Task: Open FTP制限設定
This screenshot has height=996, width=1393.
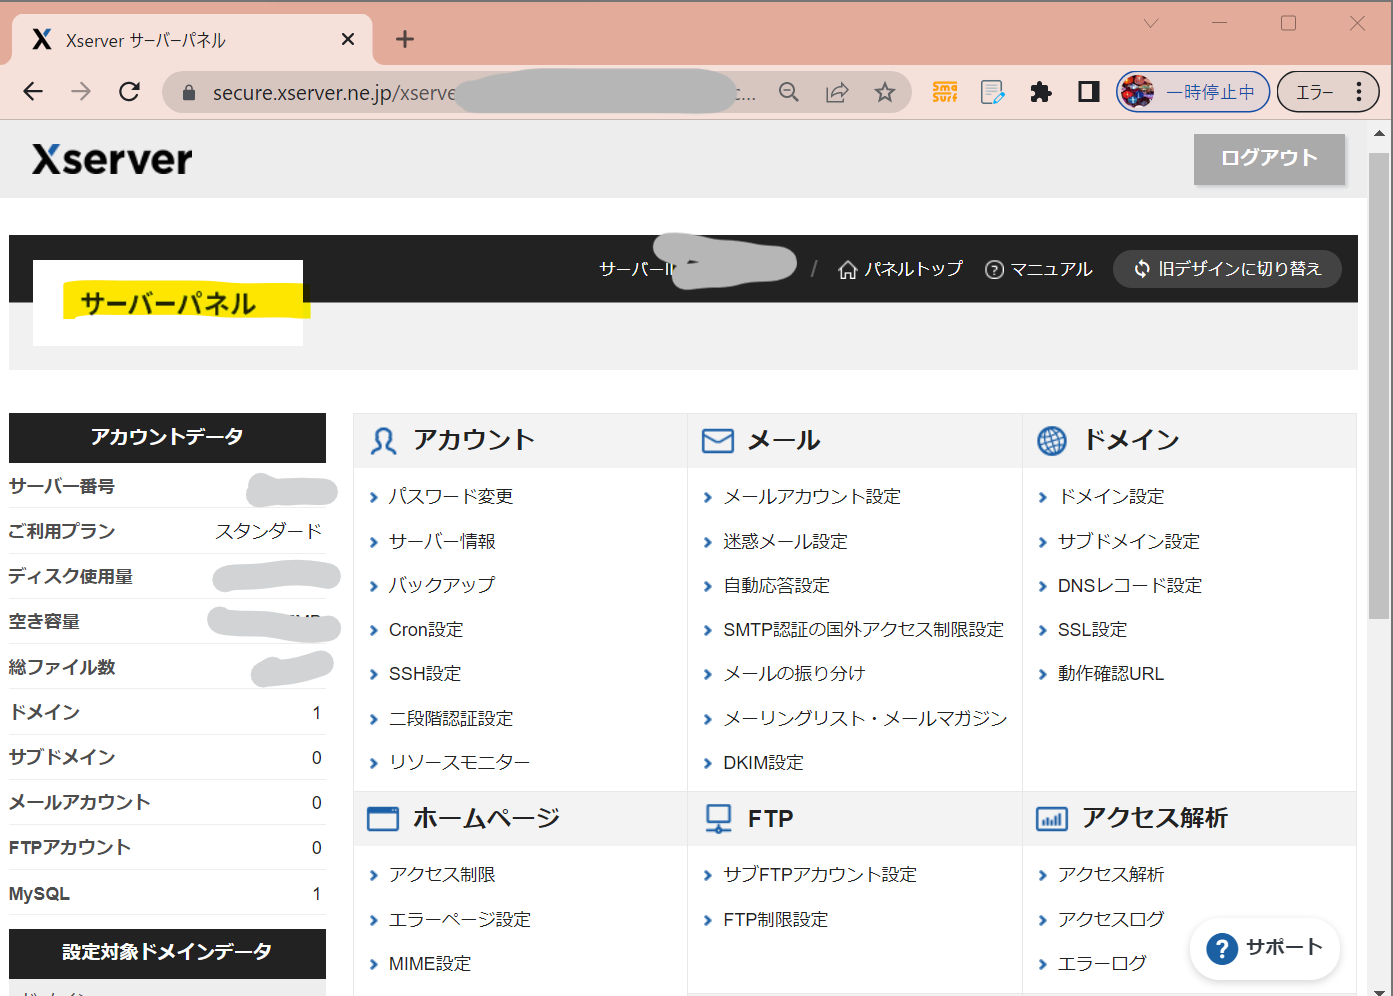Action: tap(776, 919)
